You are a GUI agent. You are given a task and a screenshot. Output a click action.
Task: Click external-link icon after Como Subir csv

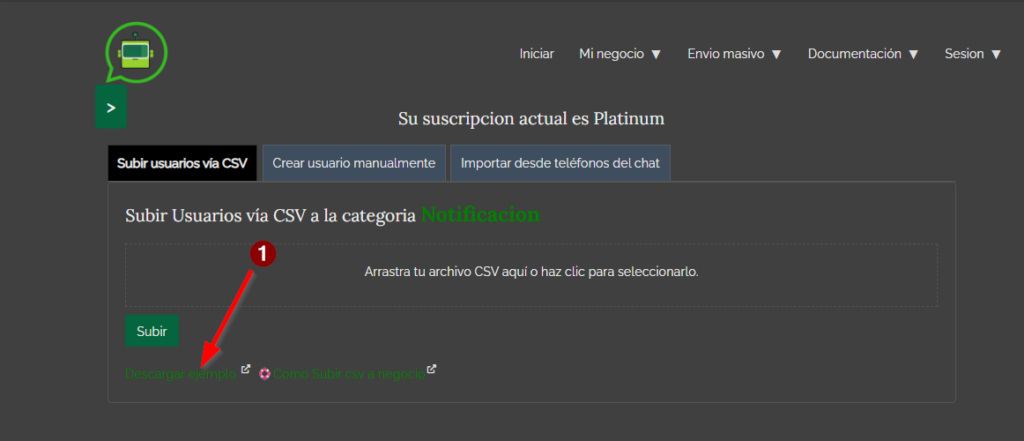point(432,370)
